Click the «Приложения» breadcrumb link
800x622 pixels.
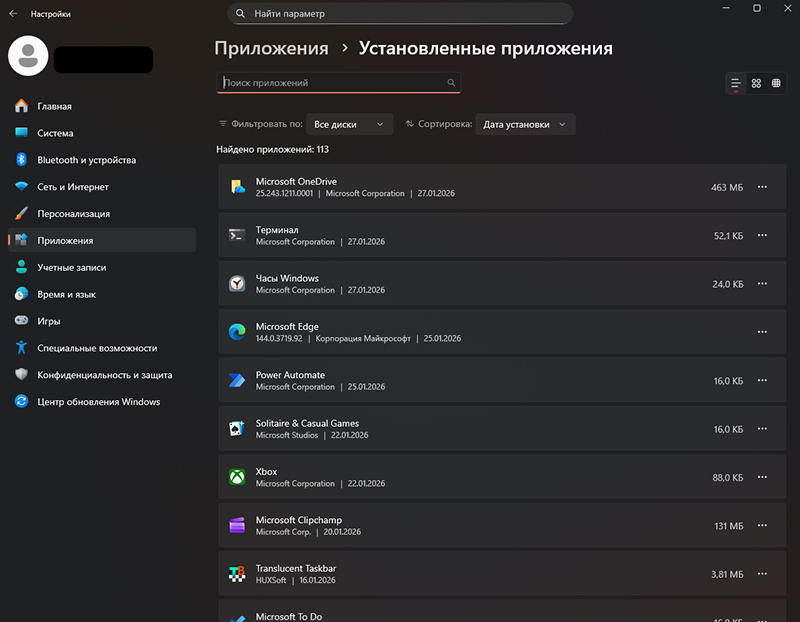(x=268, y=47)
